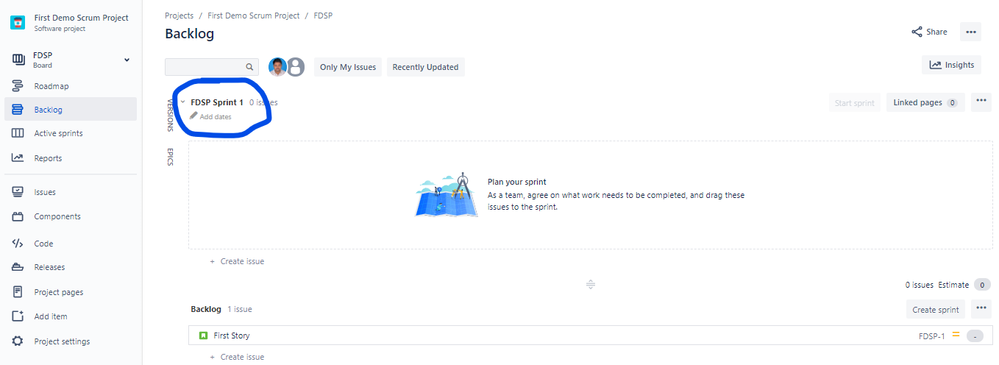Click the Add dates pencil icon
The height and width of the screenshot is (365, 999).
pyautogui.click(x=194, y=116)
